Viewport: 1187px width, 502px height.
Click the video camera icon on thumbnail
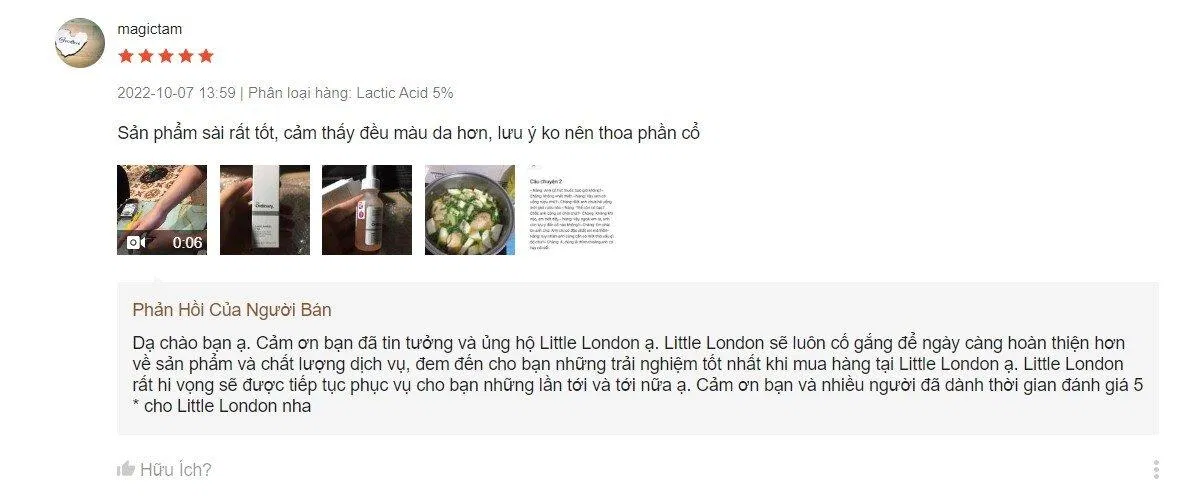pos(136,242)
